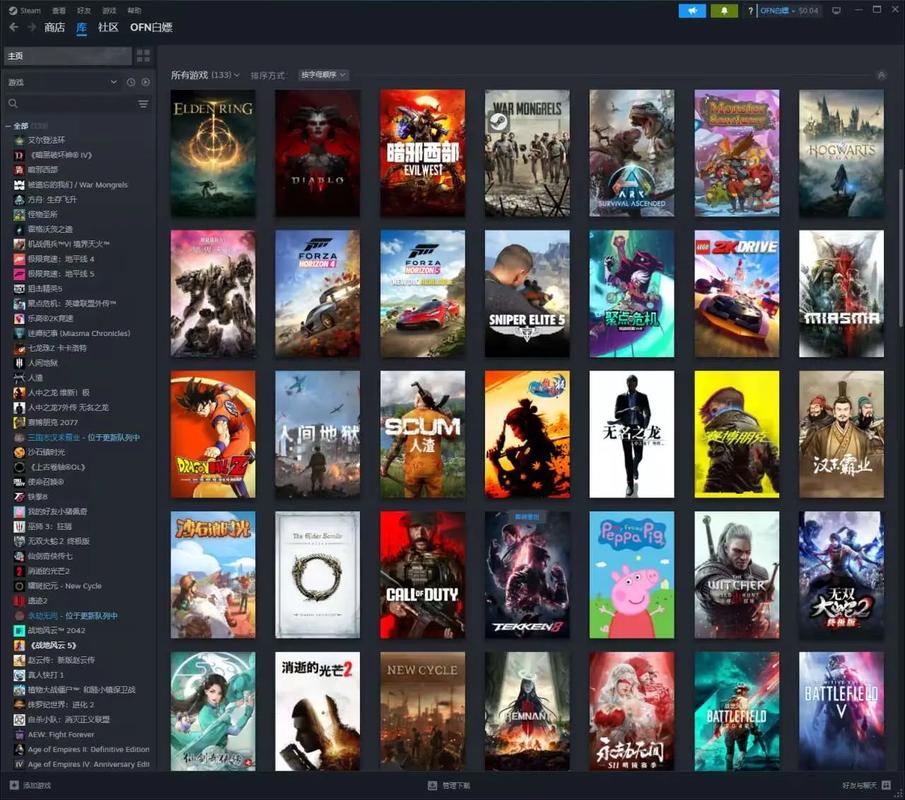Open advanced filter options beside search
The image size is (905, 800).
(143, 103)
